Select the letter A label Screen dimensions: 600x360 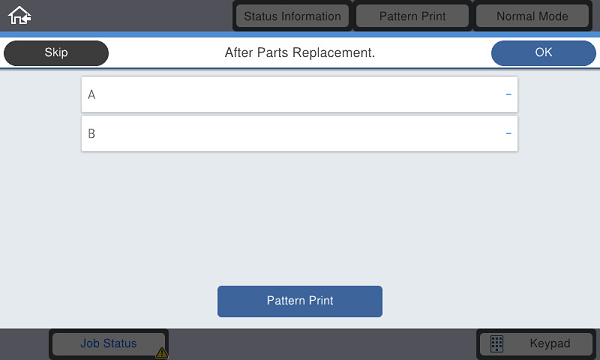click(91, 95)
